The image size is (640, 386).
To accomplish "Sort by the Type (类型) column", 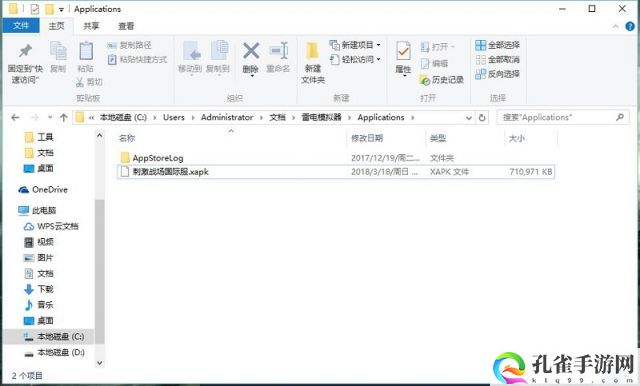I will [x=438, y=138].
